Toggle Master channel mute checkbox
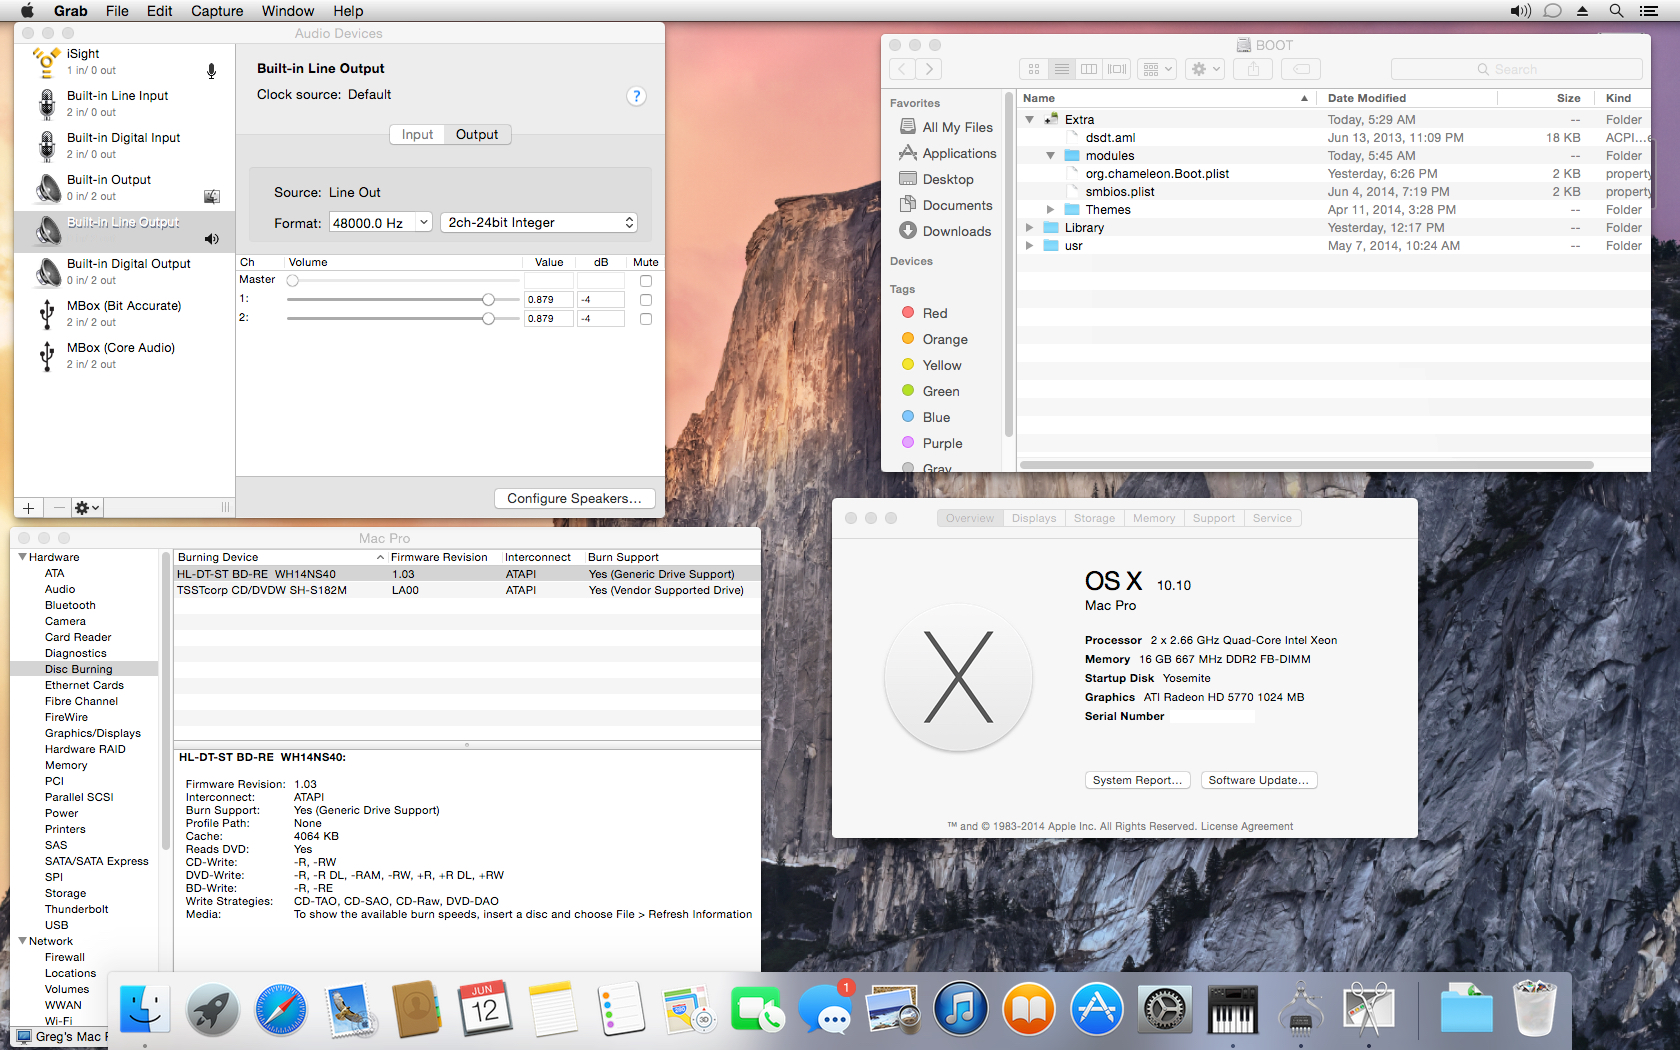The height and width of the screenshot is (1050, 1680). 646,281
